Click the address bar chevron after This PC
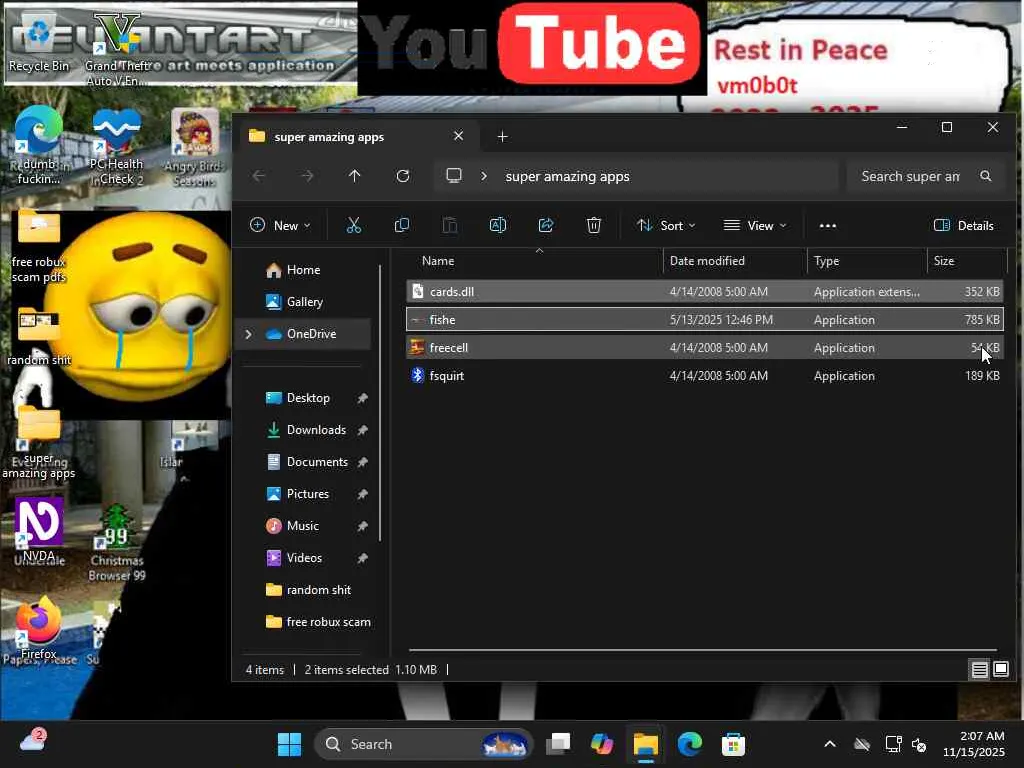 coord(484,176)
